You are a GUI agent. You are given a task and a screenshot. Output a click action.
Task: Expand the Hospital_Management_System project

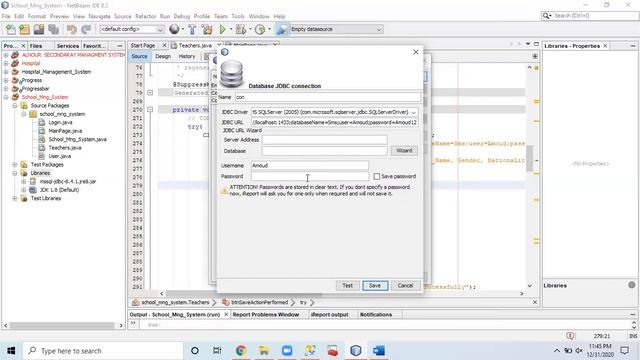point(6,72)
